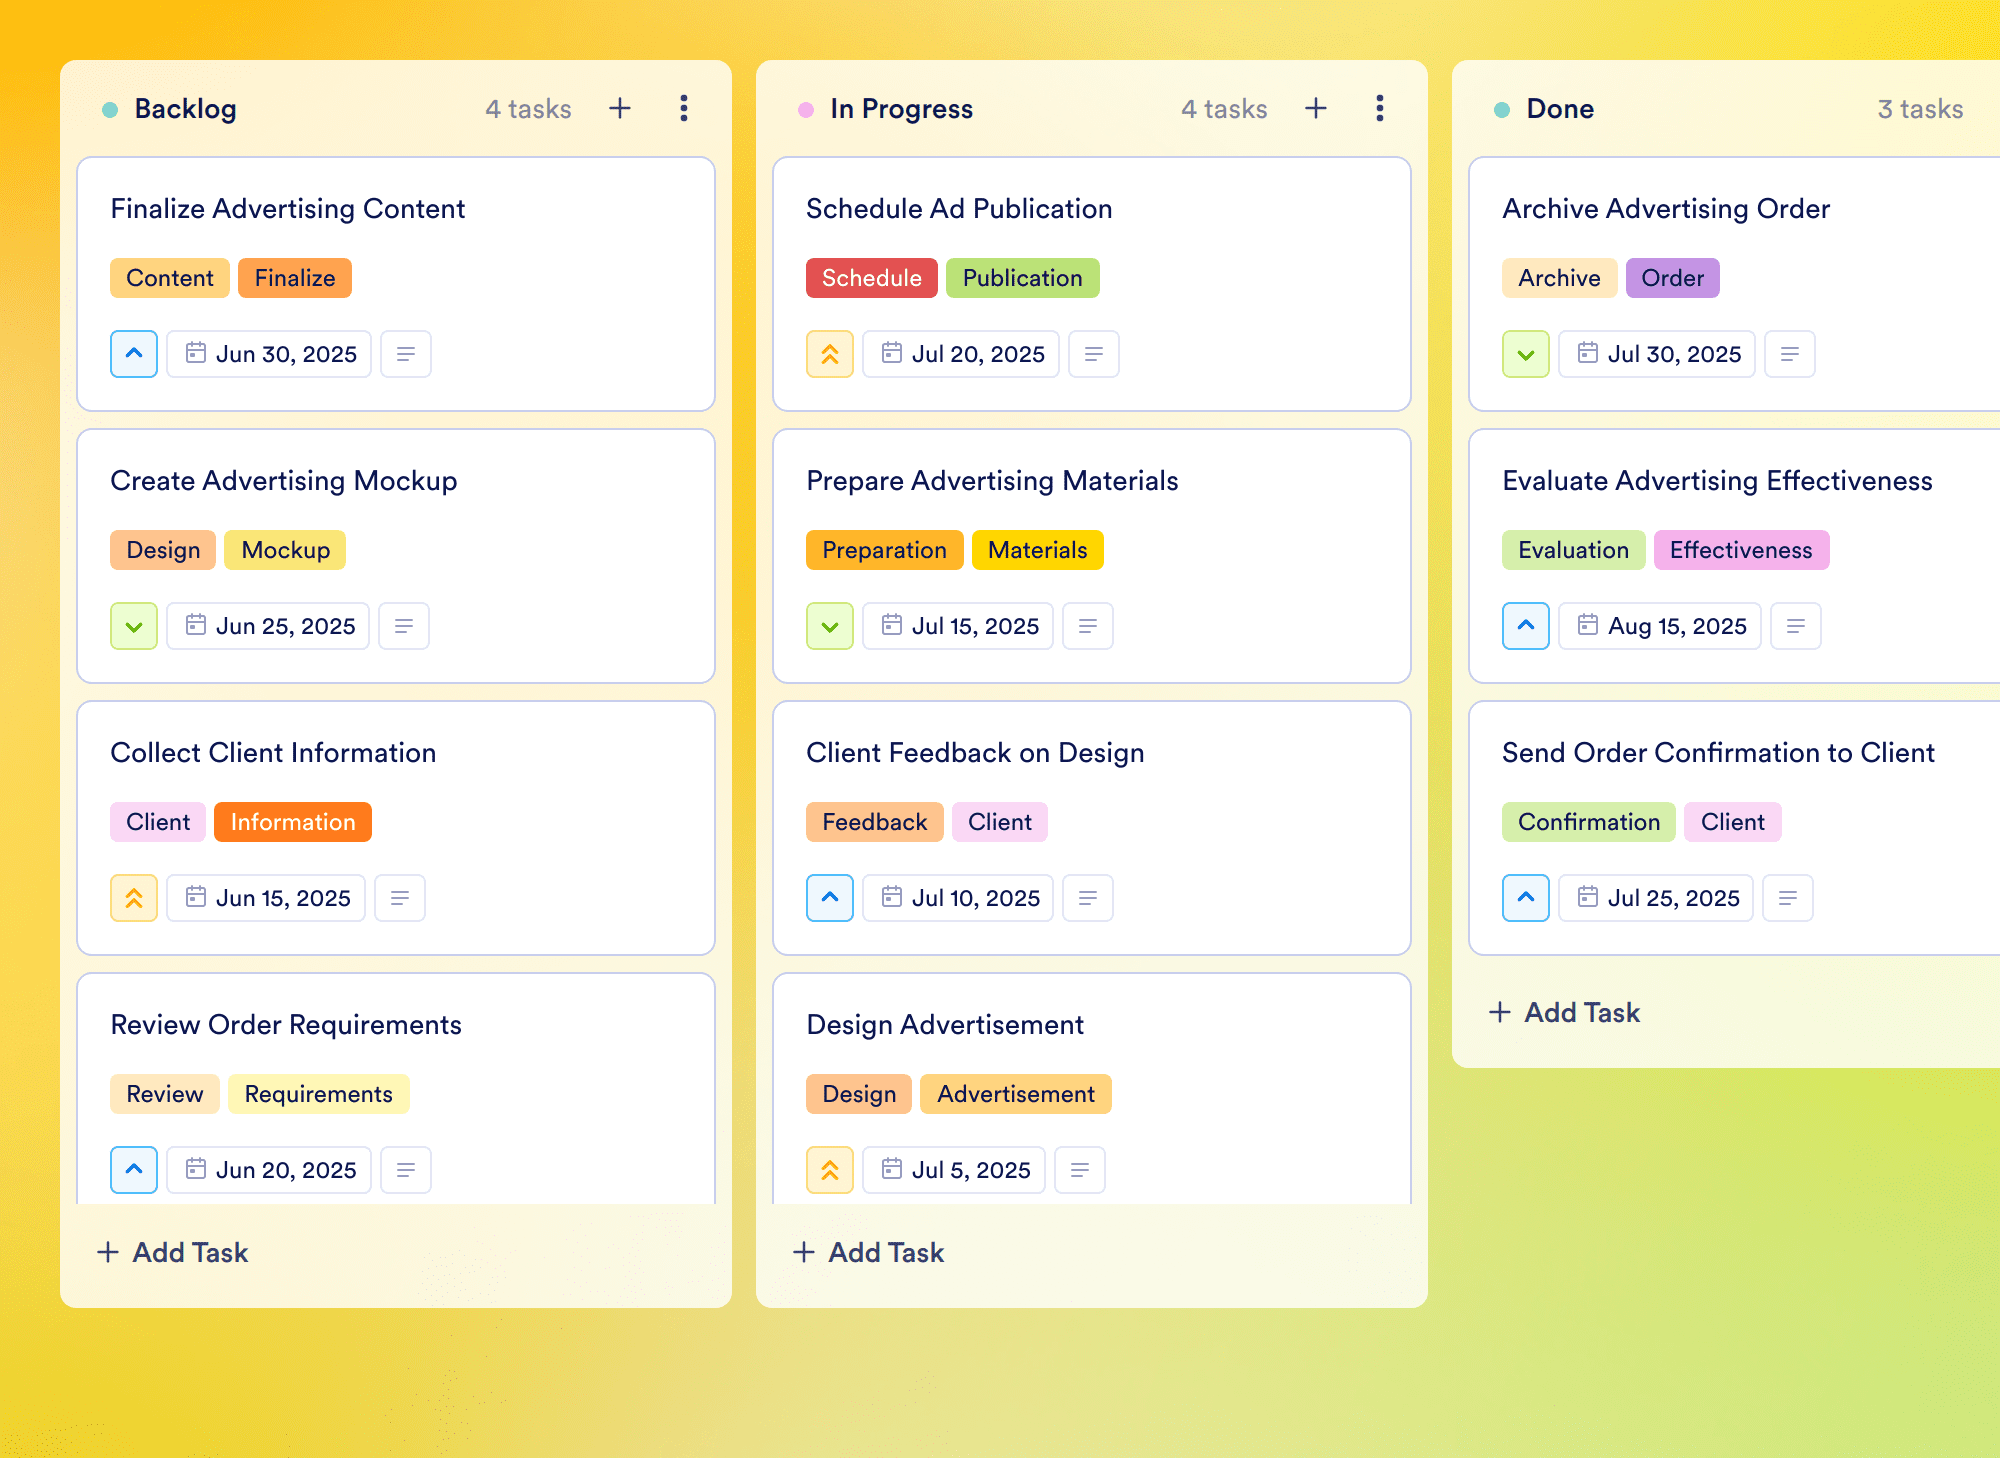This screenshot has height=1458, width=2000.
Task: Click the Done column title
Action: point(1559,109)
